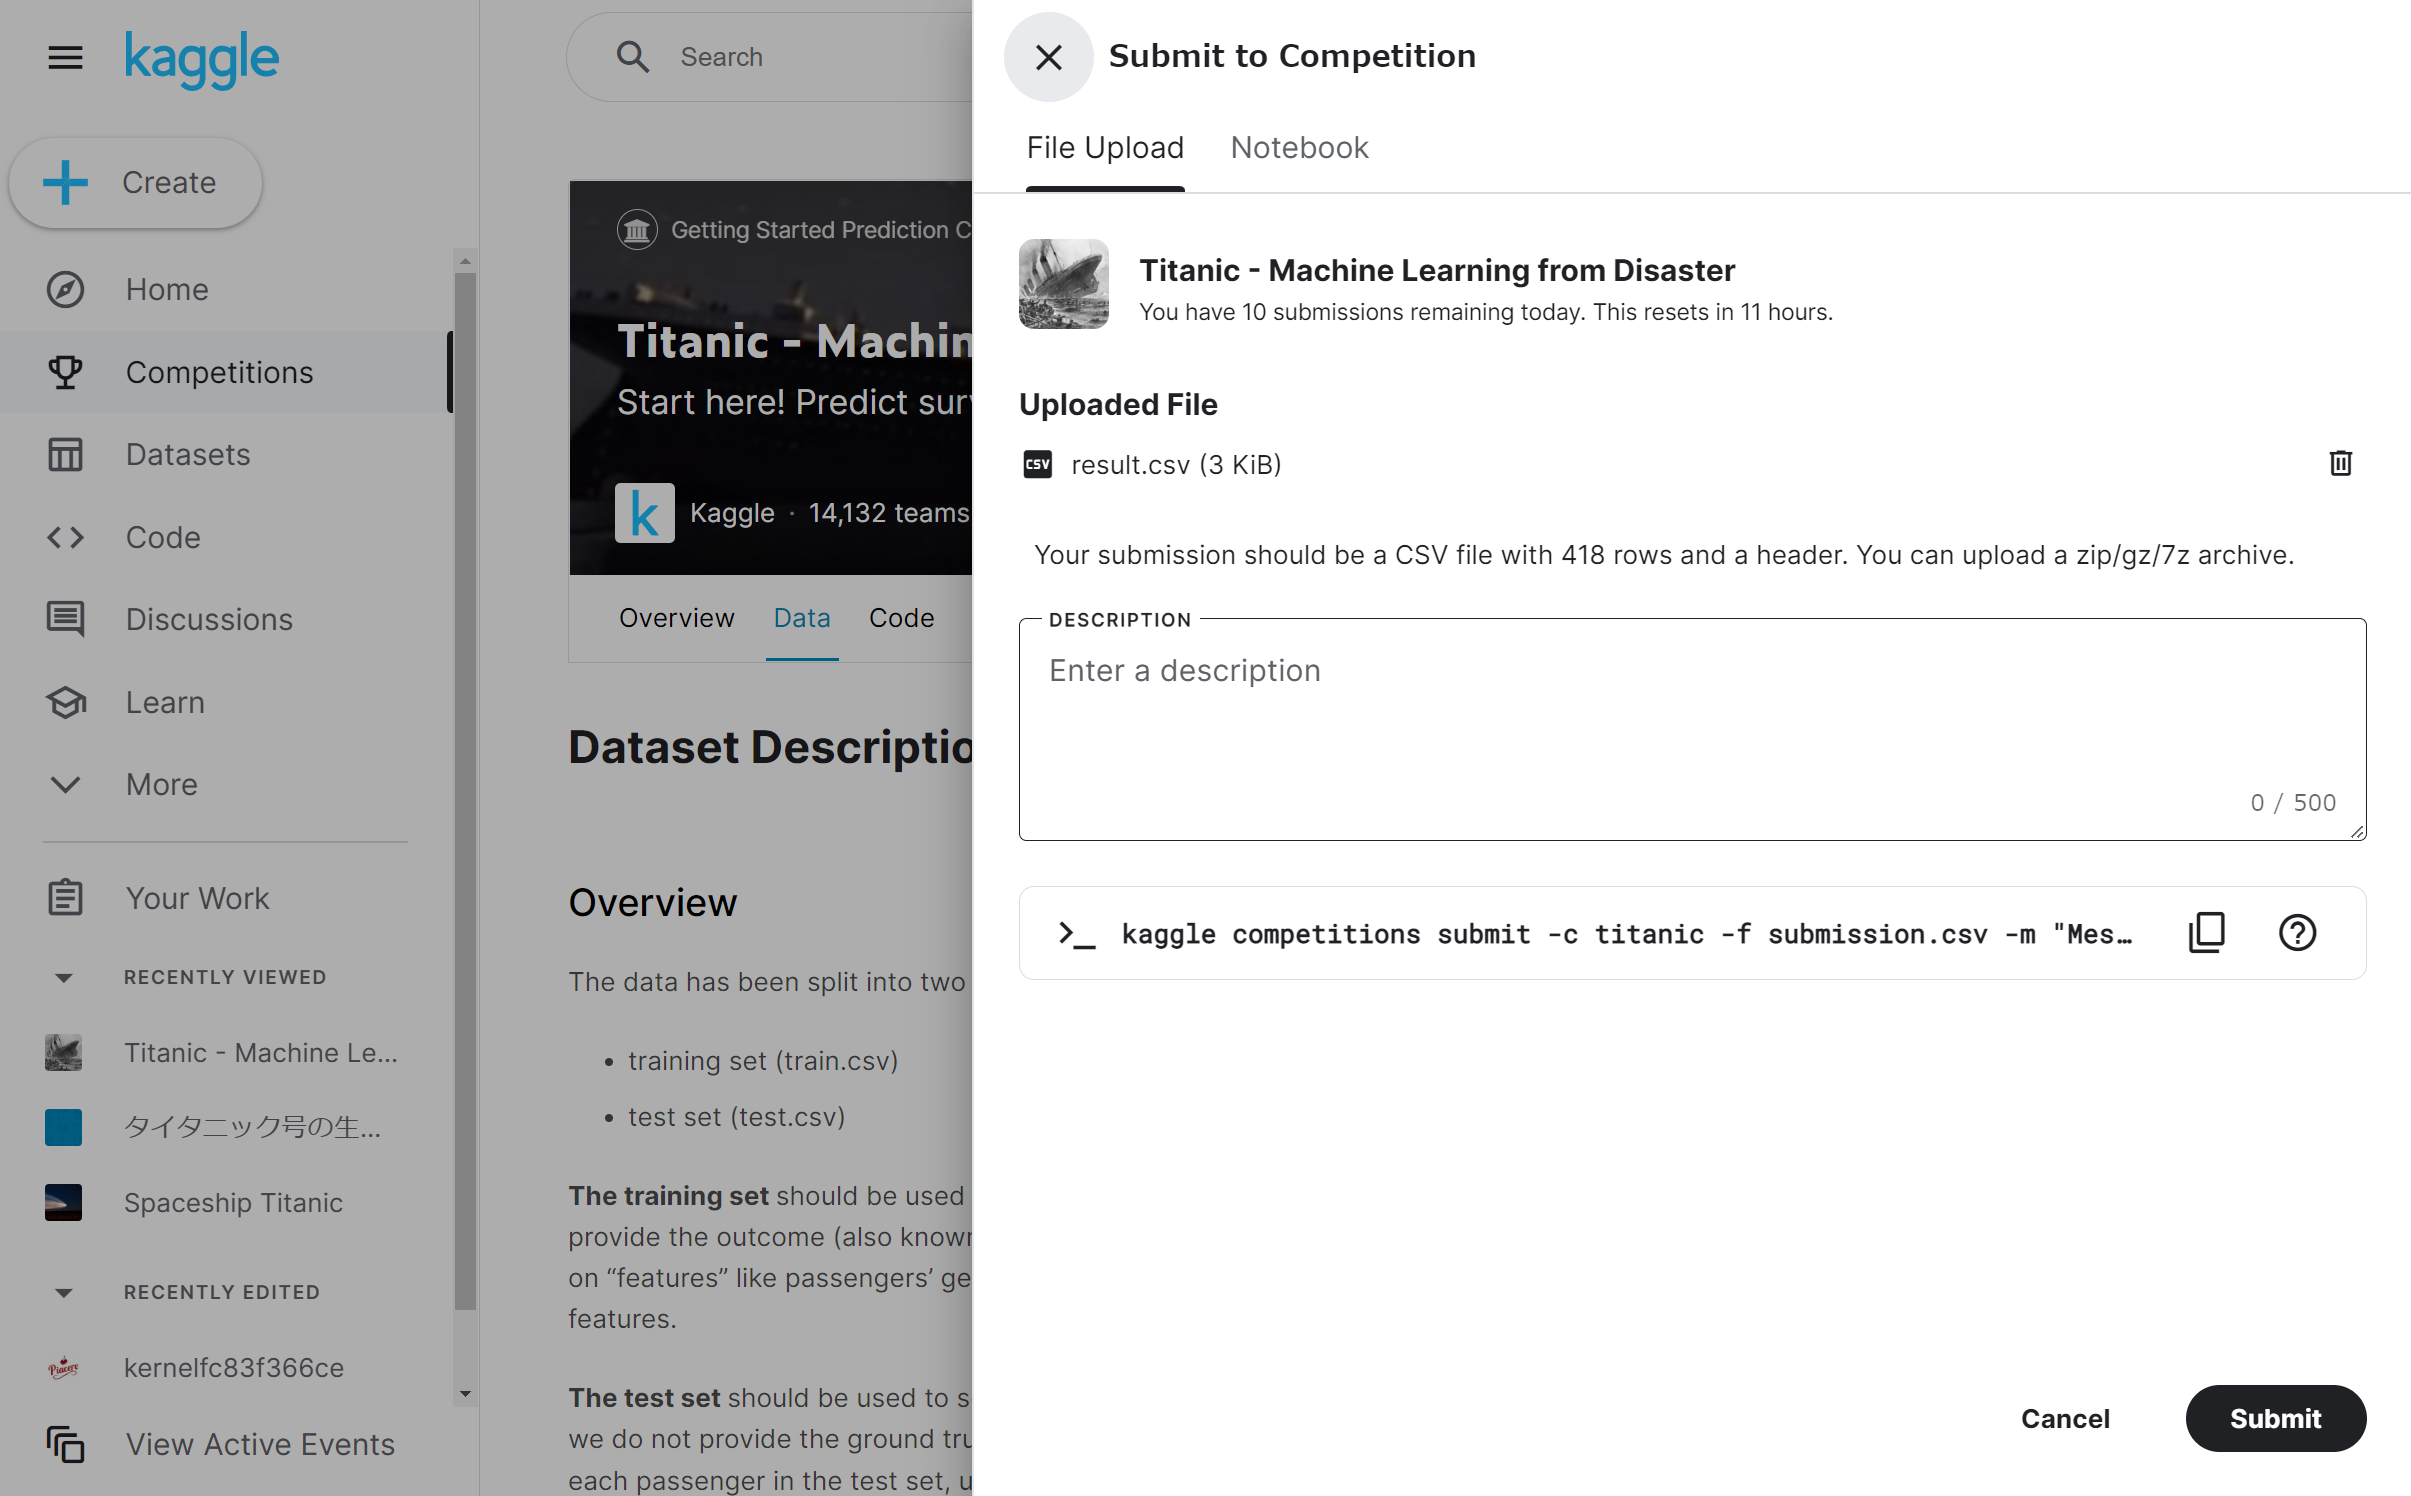
Task: Open the hamburger navigation menu
Action: pyautogui.click(x=65, y=57)
